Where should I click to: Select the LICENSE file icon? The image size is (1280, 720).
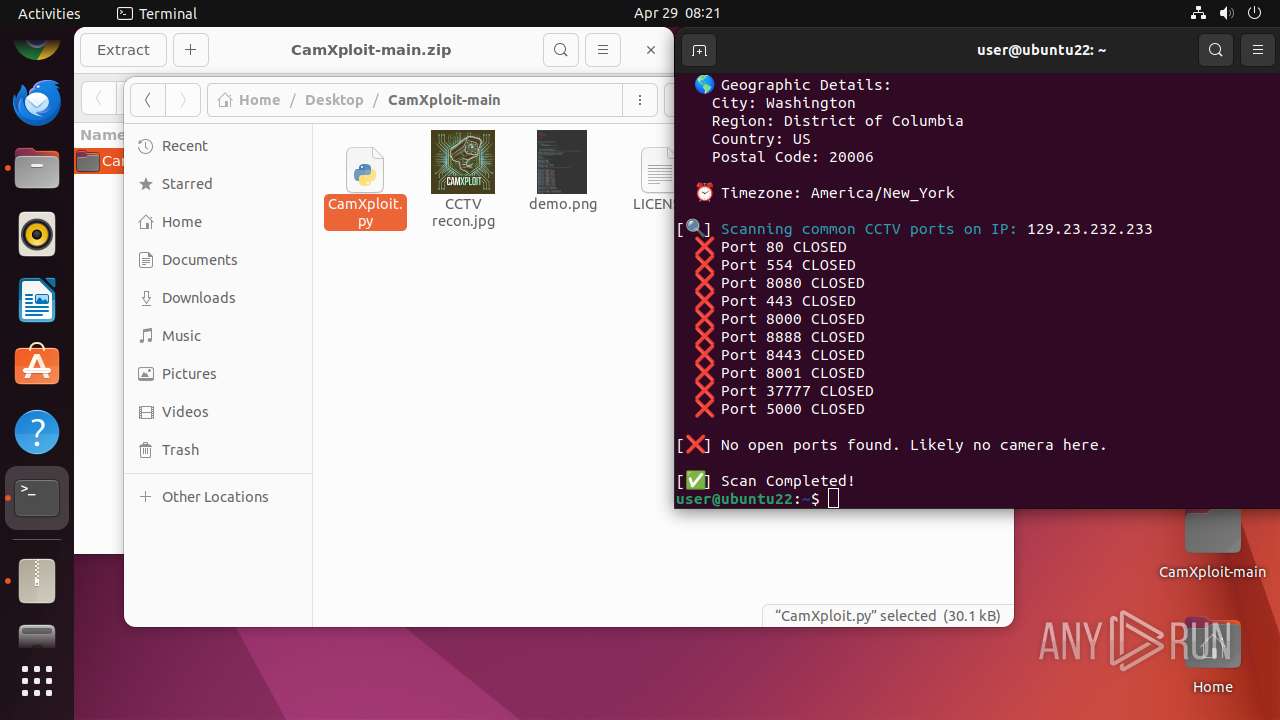658,170
